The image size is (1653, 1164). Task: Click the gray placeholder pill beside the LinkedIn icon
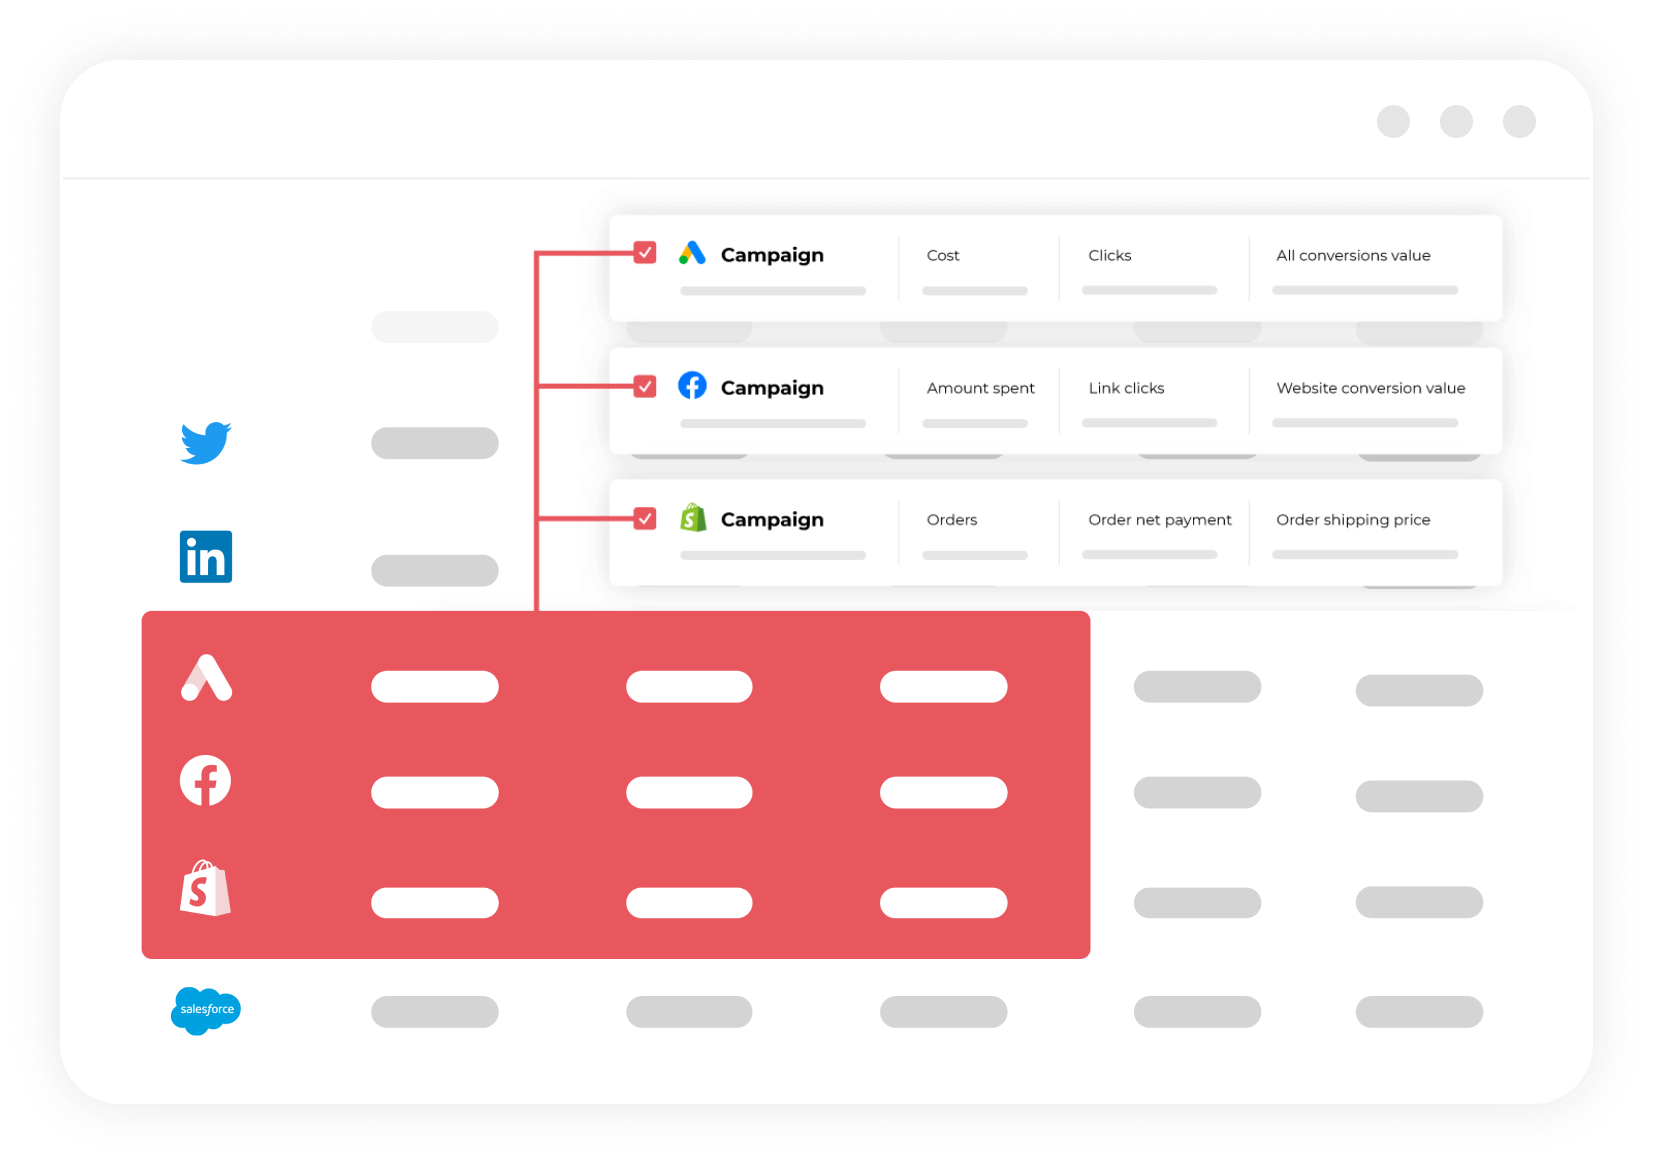[x=435, y=570]
